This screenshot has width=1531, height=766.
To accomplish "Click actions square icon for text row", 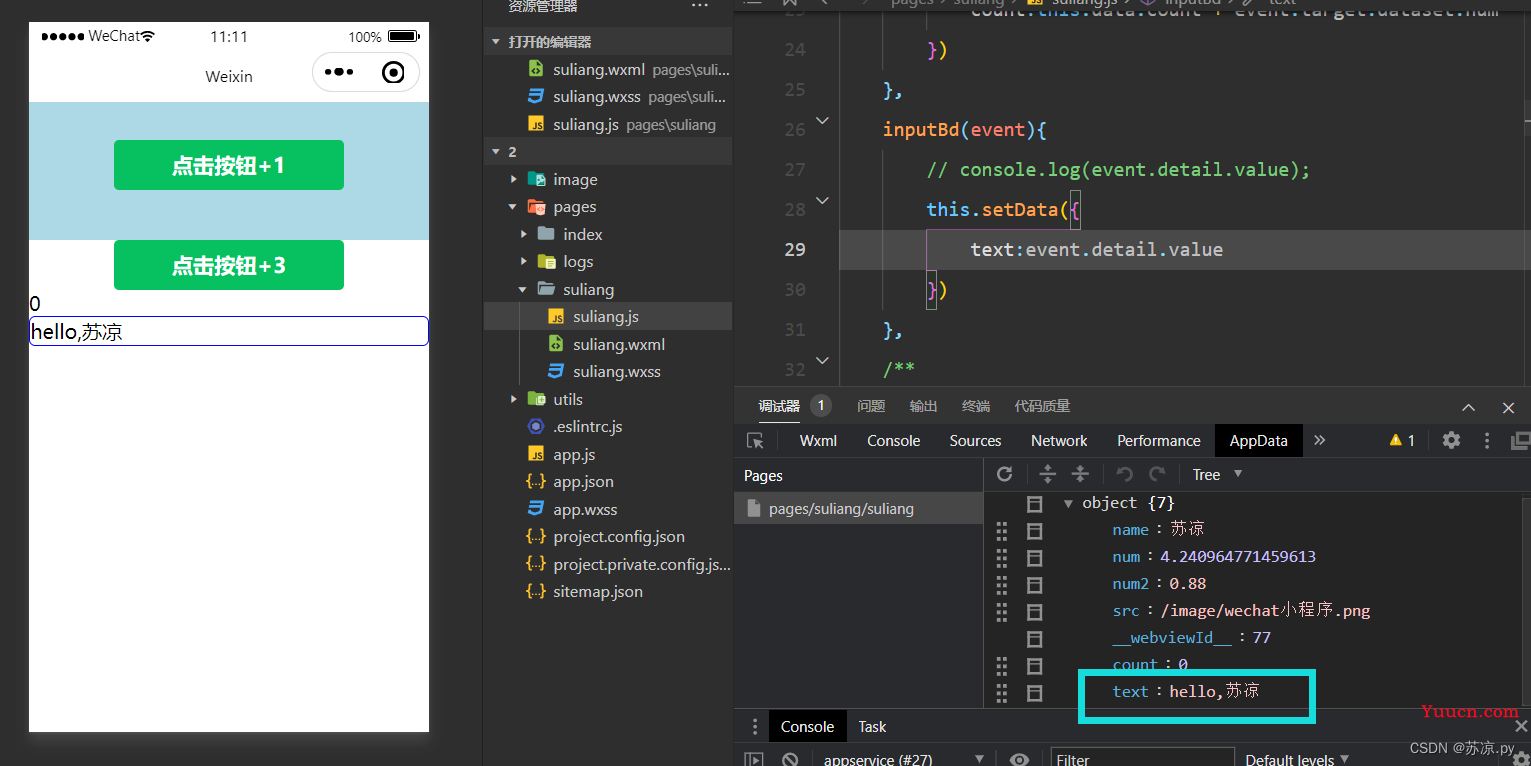I will click(1035, 692).
